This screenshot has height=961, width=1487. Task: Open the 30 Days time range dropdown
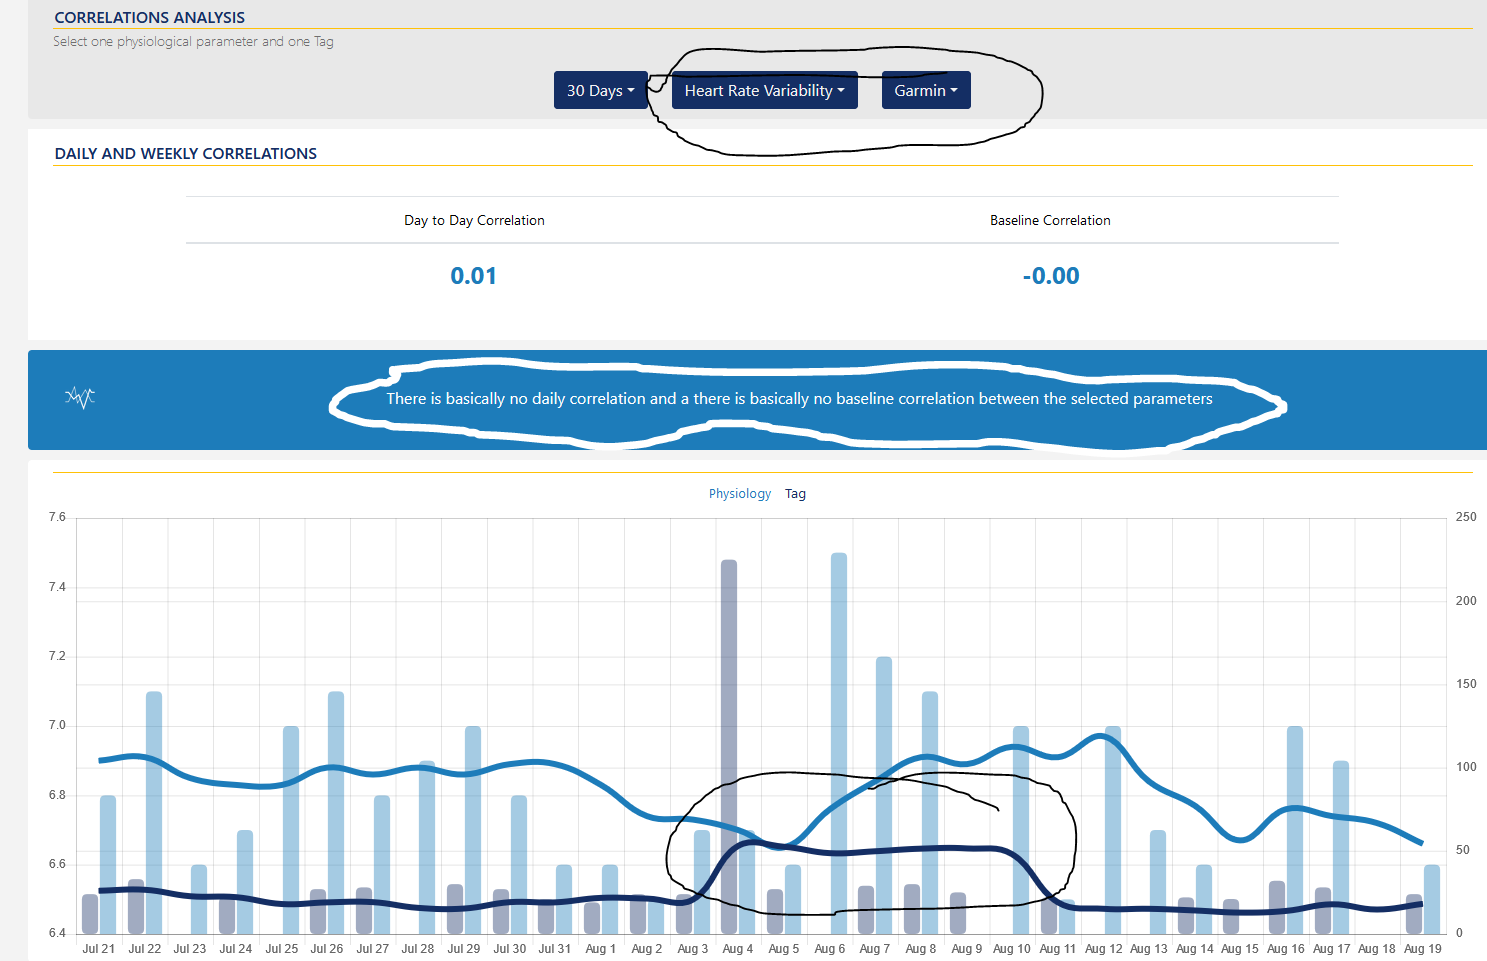pyautogui.click(x=600, y=90)
